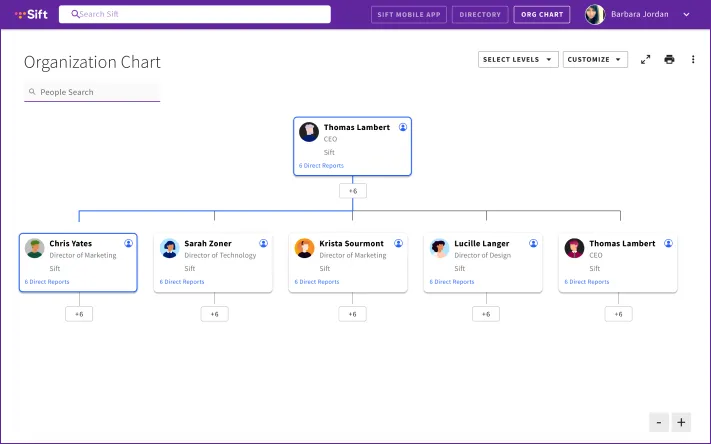
Task: Click Chris Yates name text
Action: click(71, 244)
